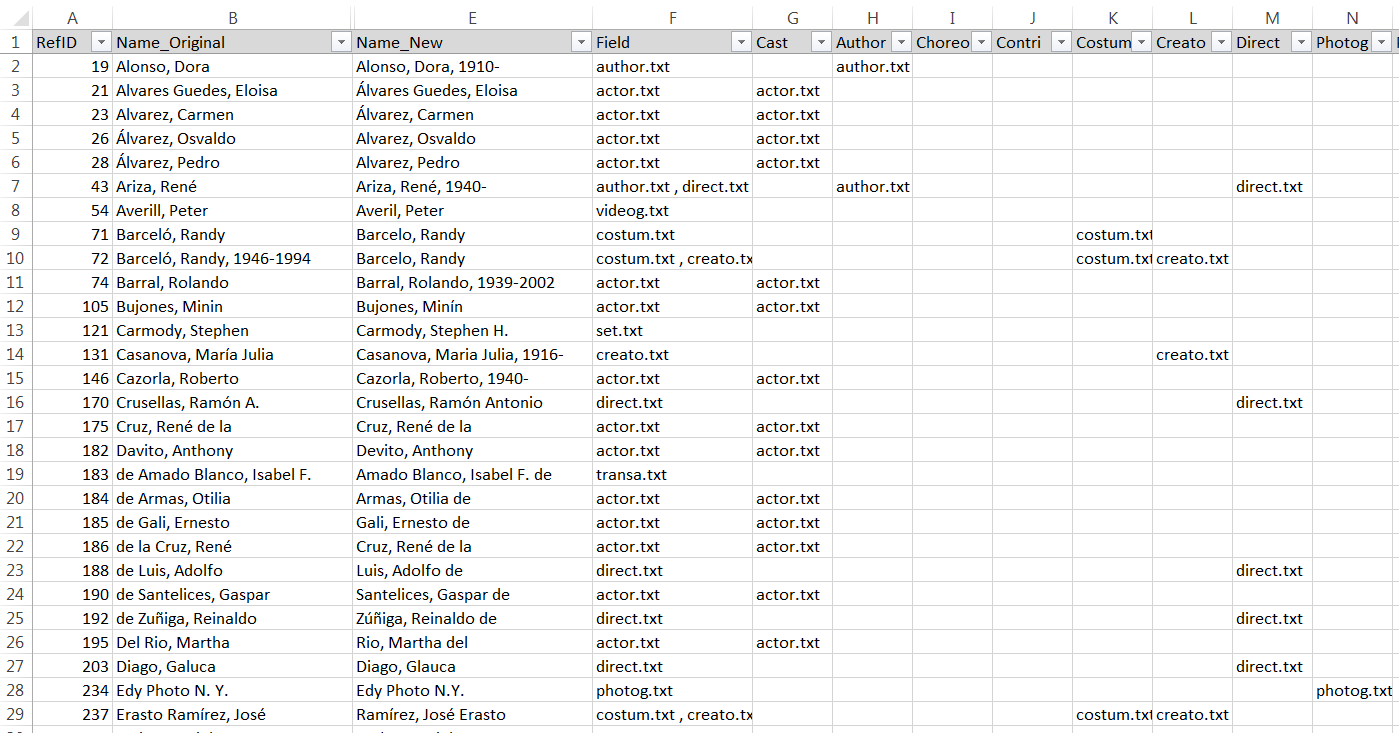Select cell 'Edy Photo N. Y.'
Viewport: 1399px width, 733px height.
point(232,690)
